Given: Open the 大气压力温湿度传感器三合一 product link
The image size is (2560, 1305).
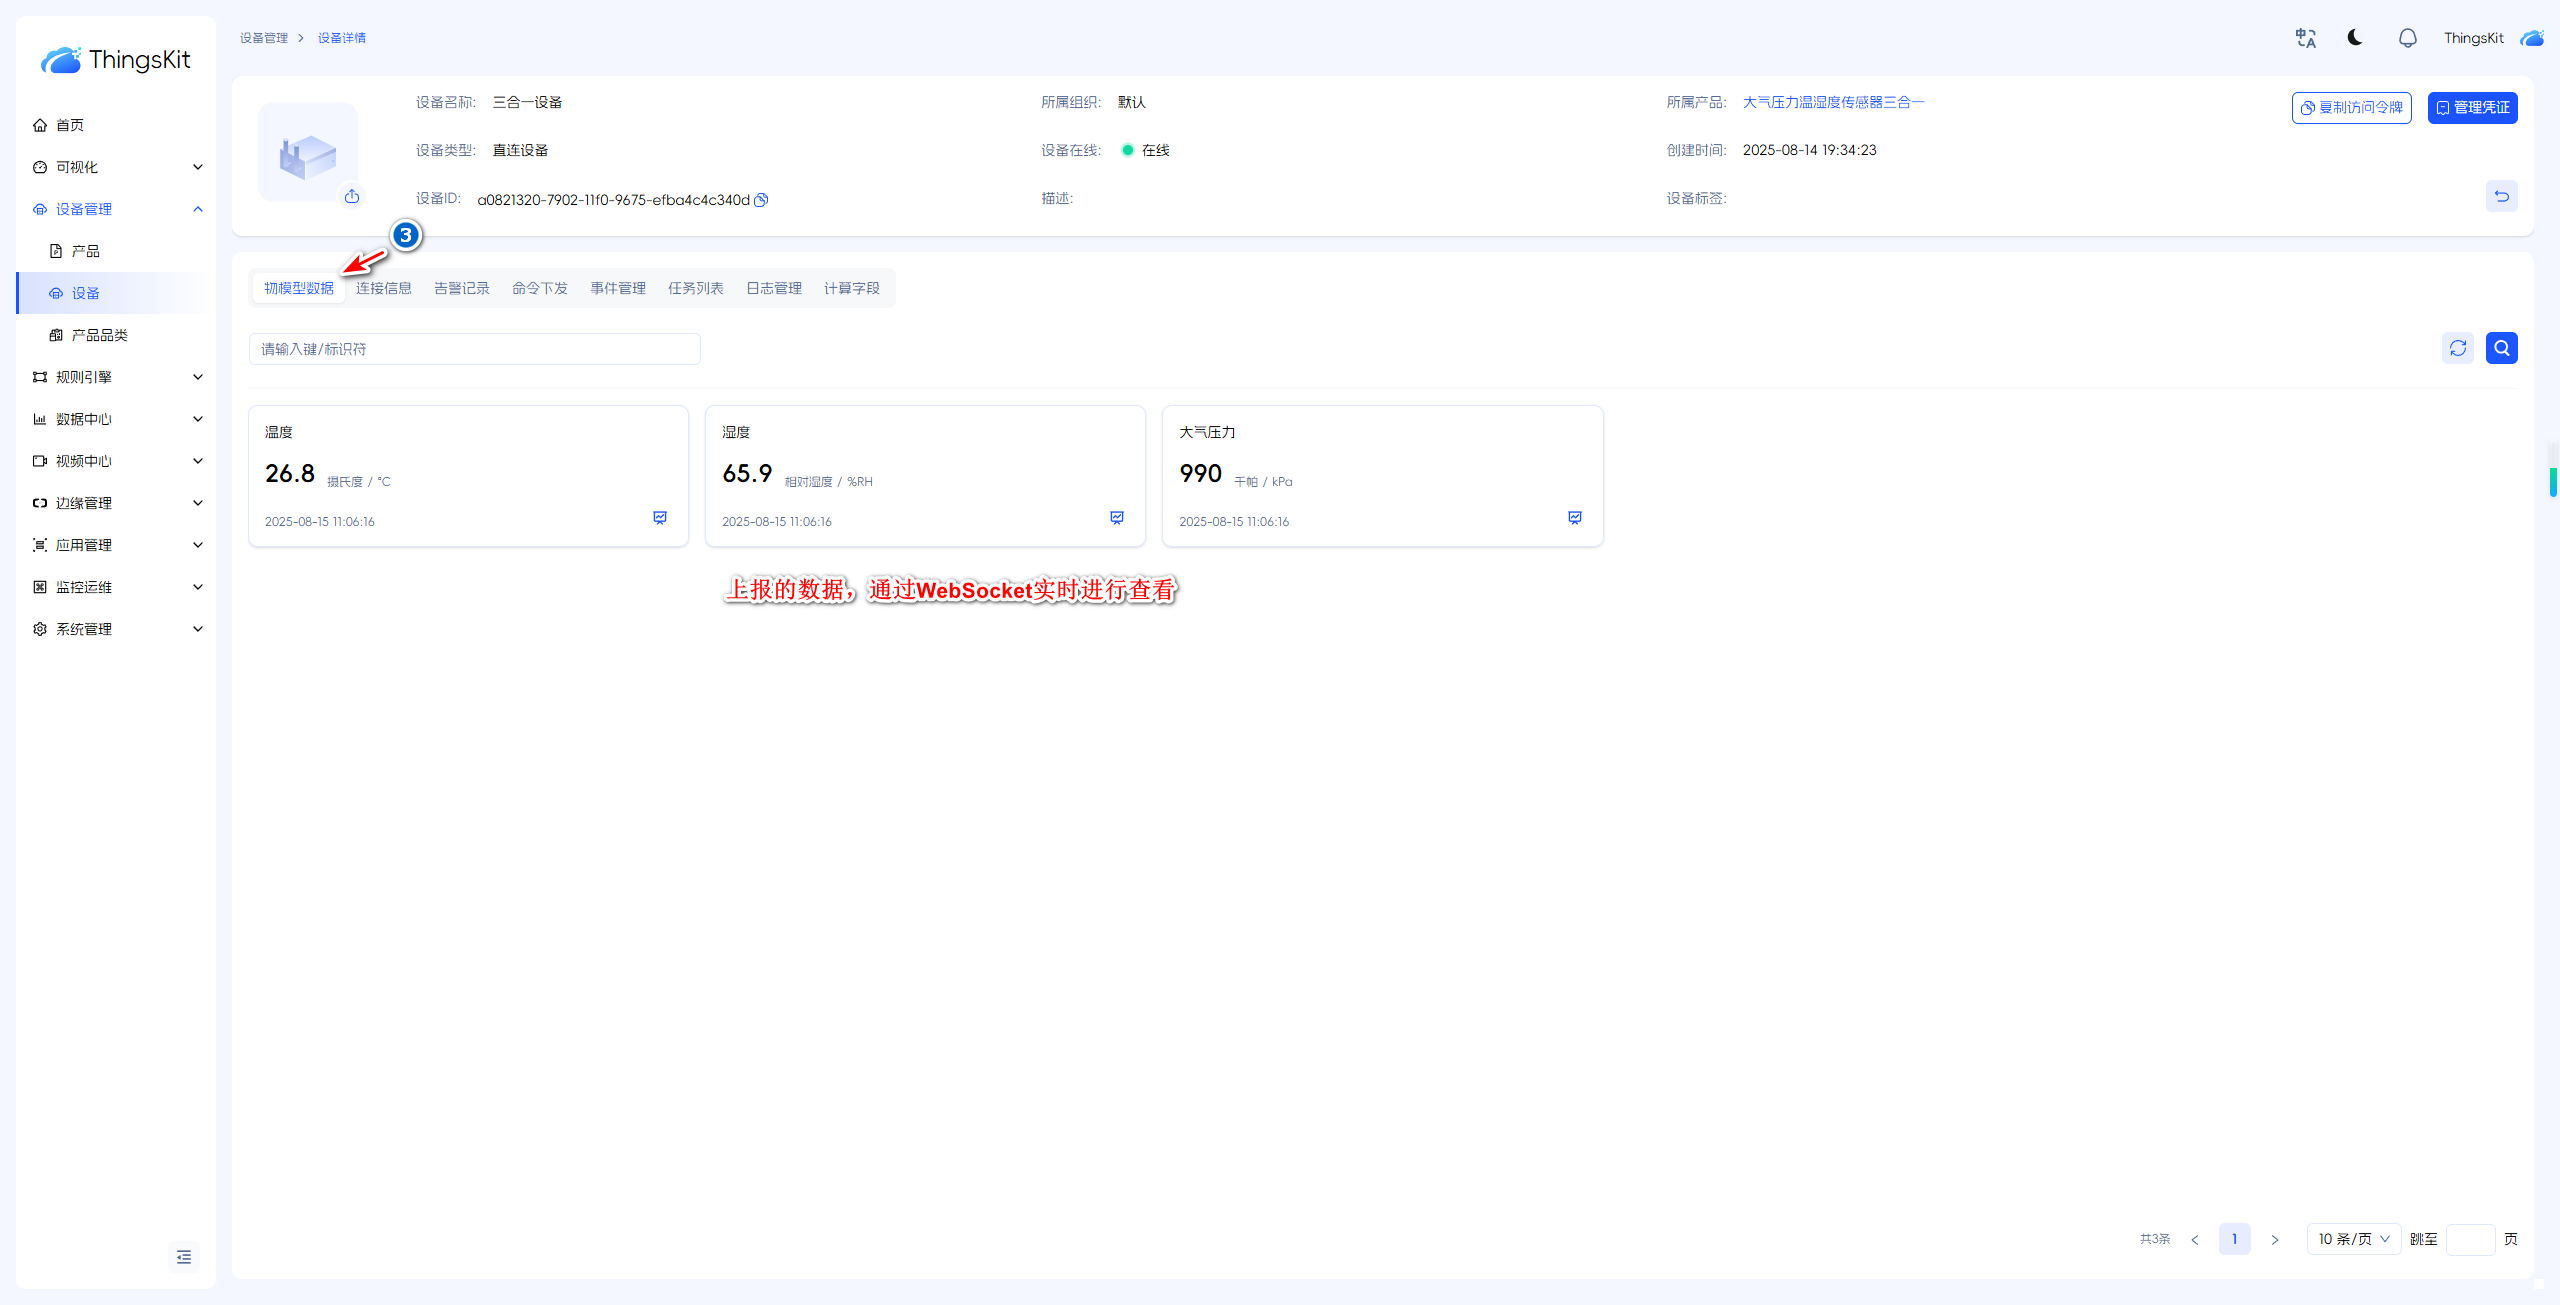Looking at the screenshot, I should coord(1833,102).
